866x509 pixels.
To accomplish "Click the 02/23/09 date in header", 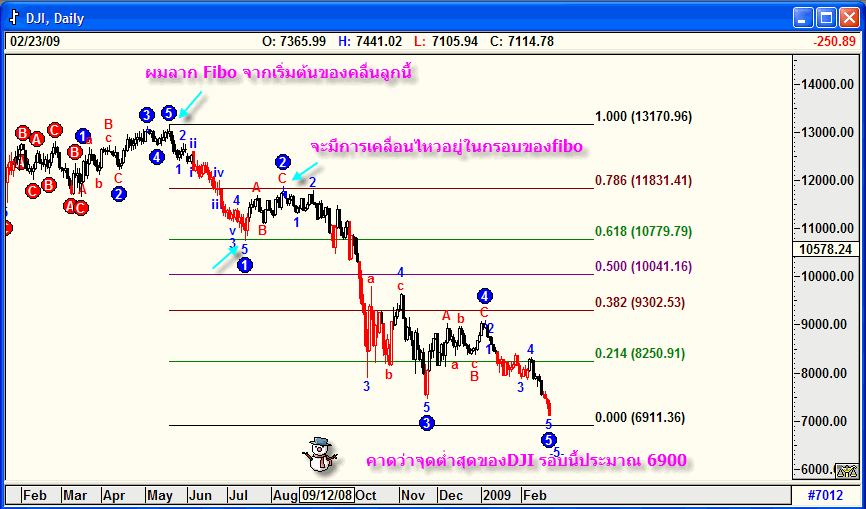I will 33,41.
